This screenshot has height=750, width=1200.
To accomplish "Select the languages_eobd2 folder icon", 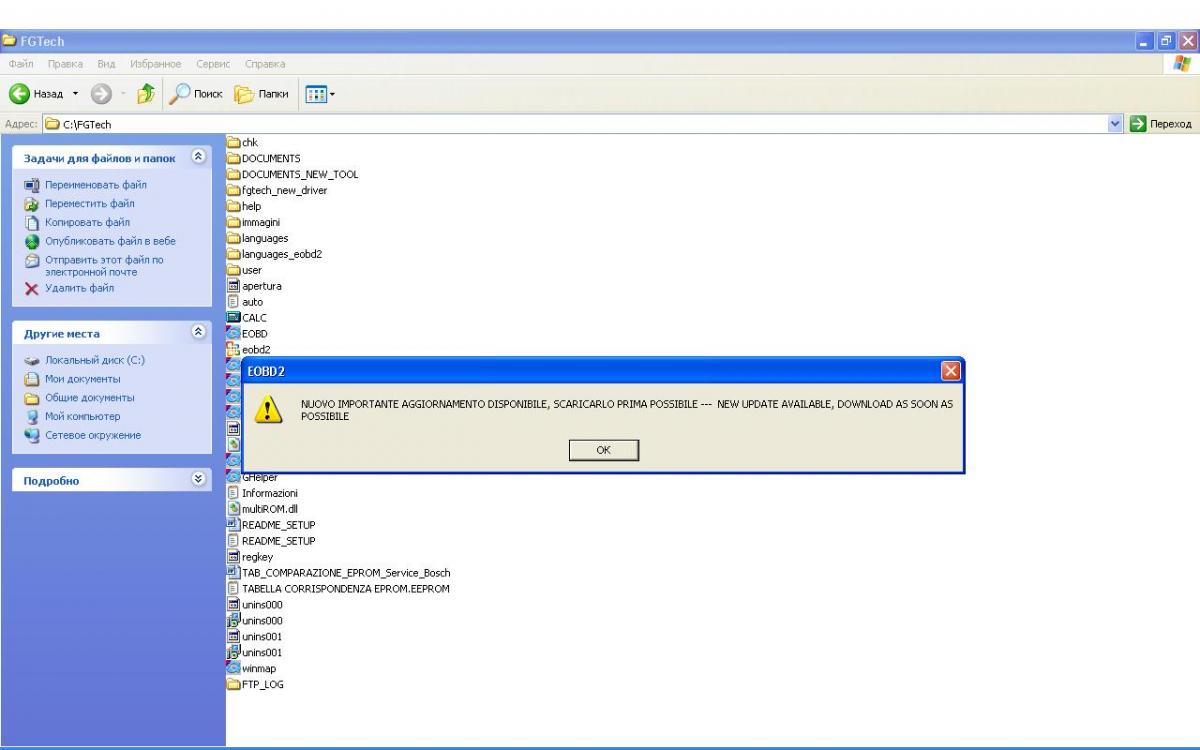I will pos(234,254).
